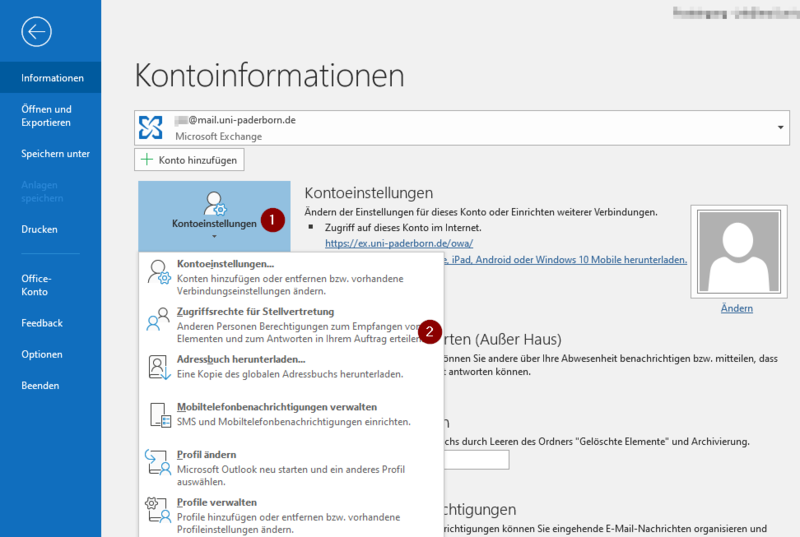Open the ex.uni-paderborn.de/owa link
The image size is (800, 537).
(x=399, y=243)
